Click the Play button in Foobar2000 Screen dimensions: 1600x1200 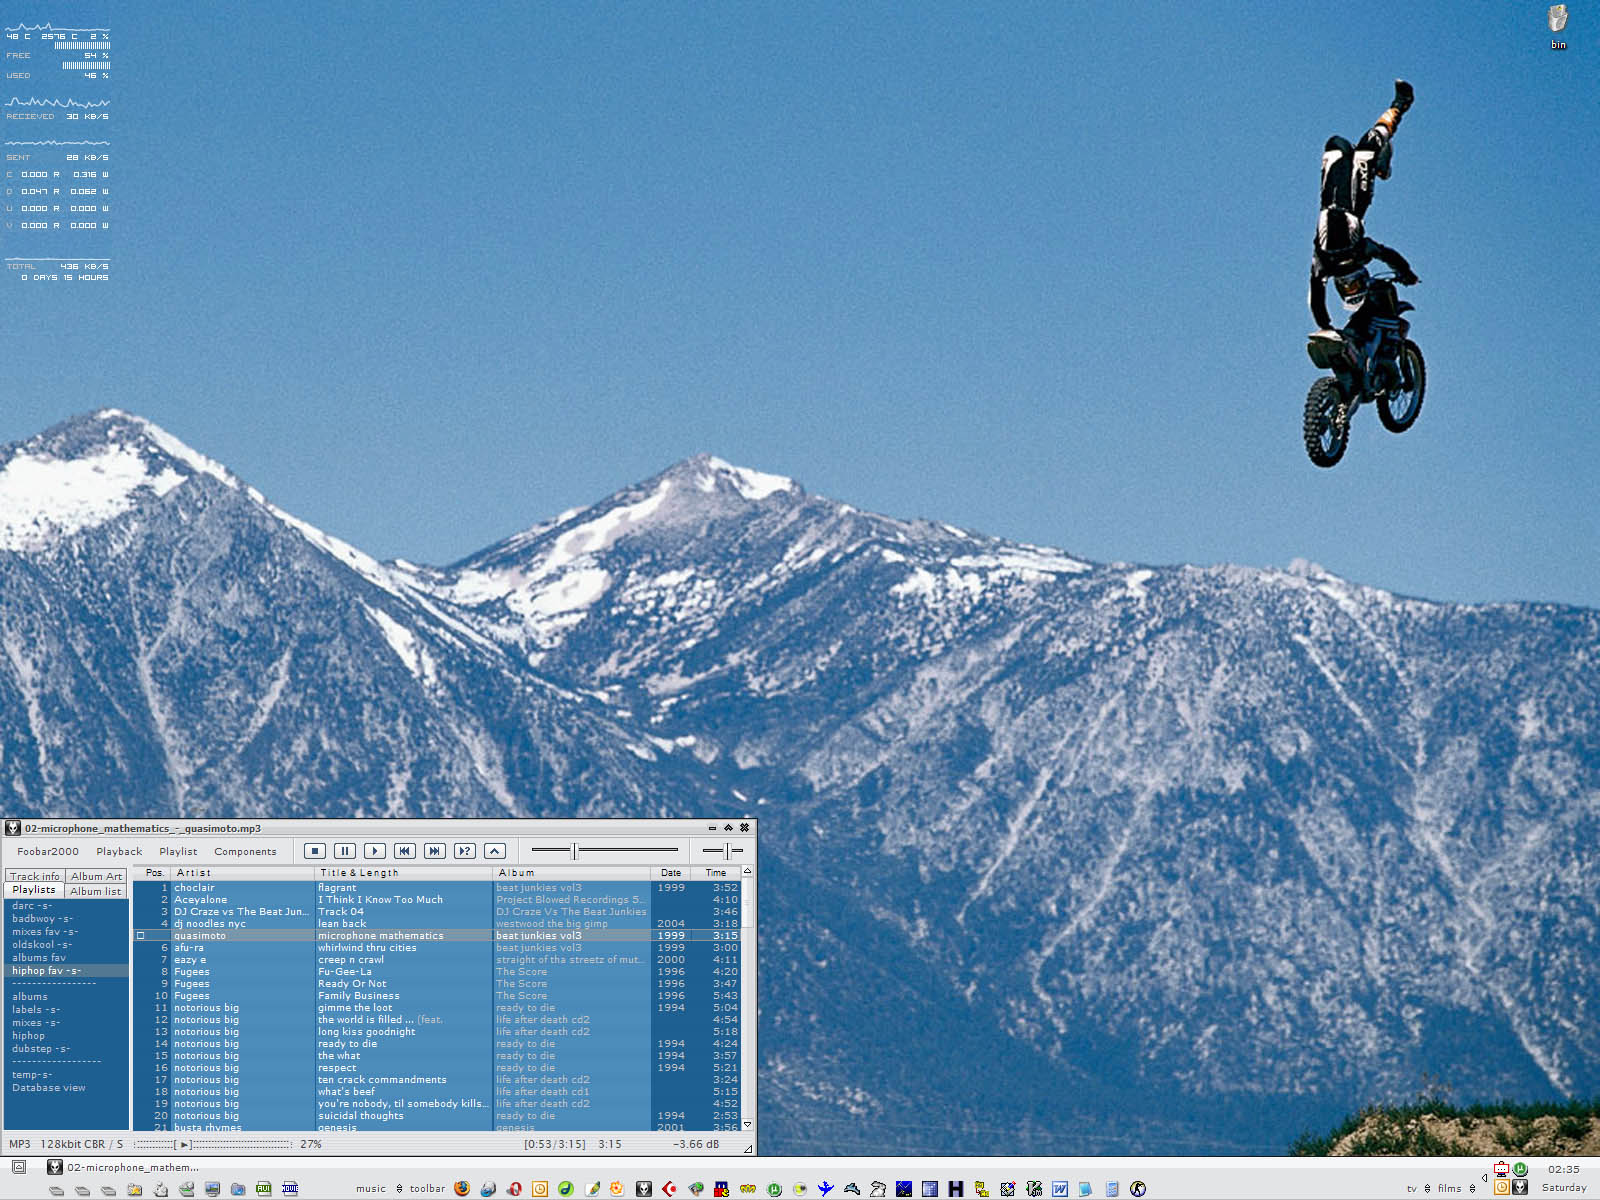tap(374, 851)
